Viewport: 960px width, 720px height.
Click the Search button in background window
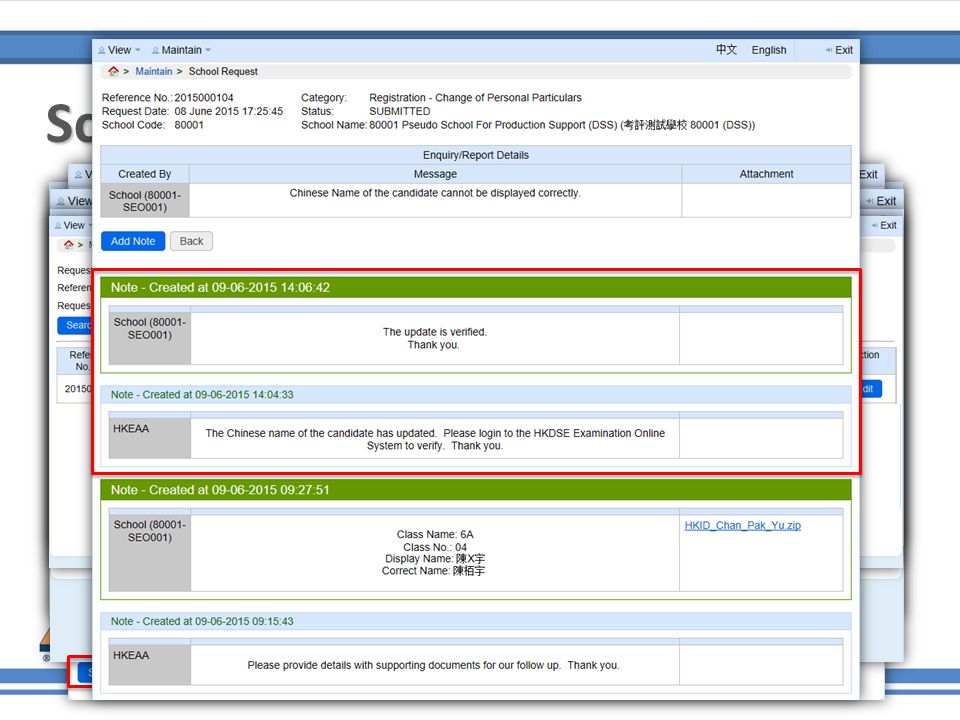[x=75, y=325]
